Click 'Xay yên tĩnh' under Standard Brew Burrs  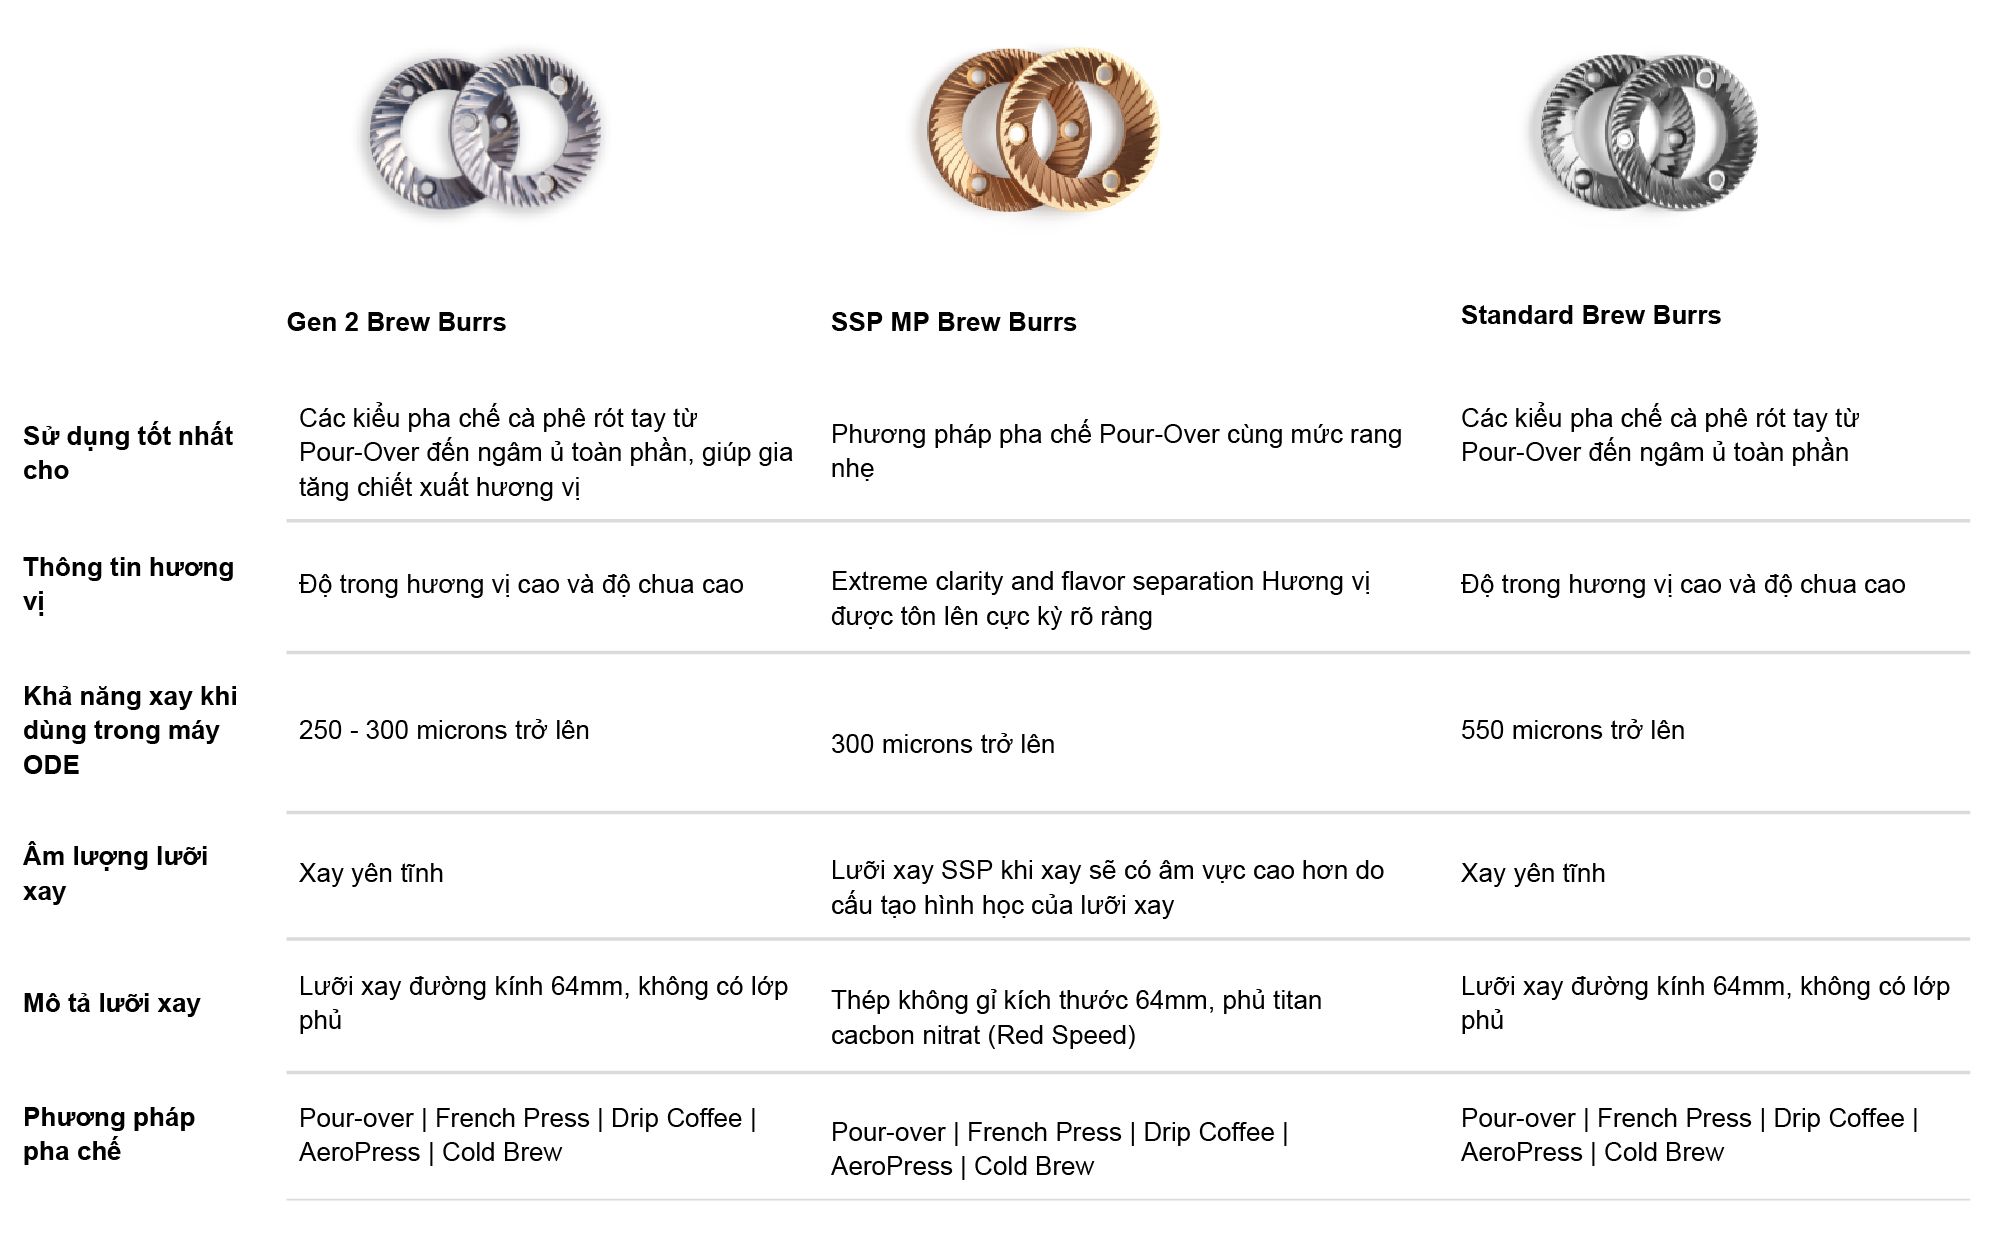click(1532, 873)
